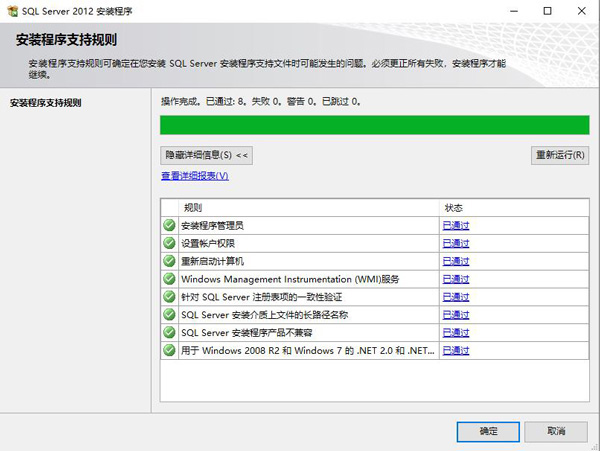Click the window resize grip corner

click(595, 446)
